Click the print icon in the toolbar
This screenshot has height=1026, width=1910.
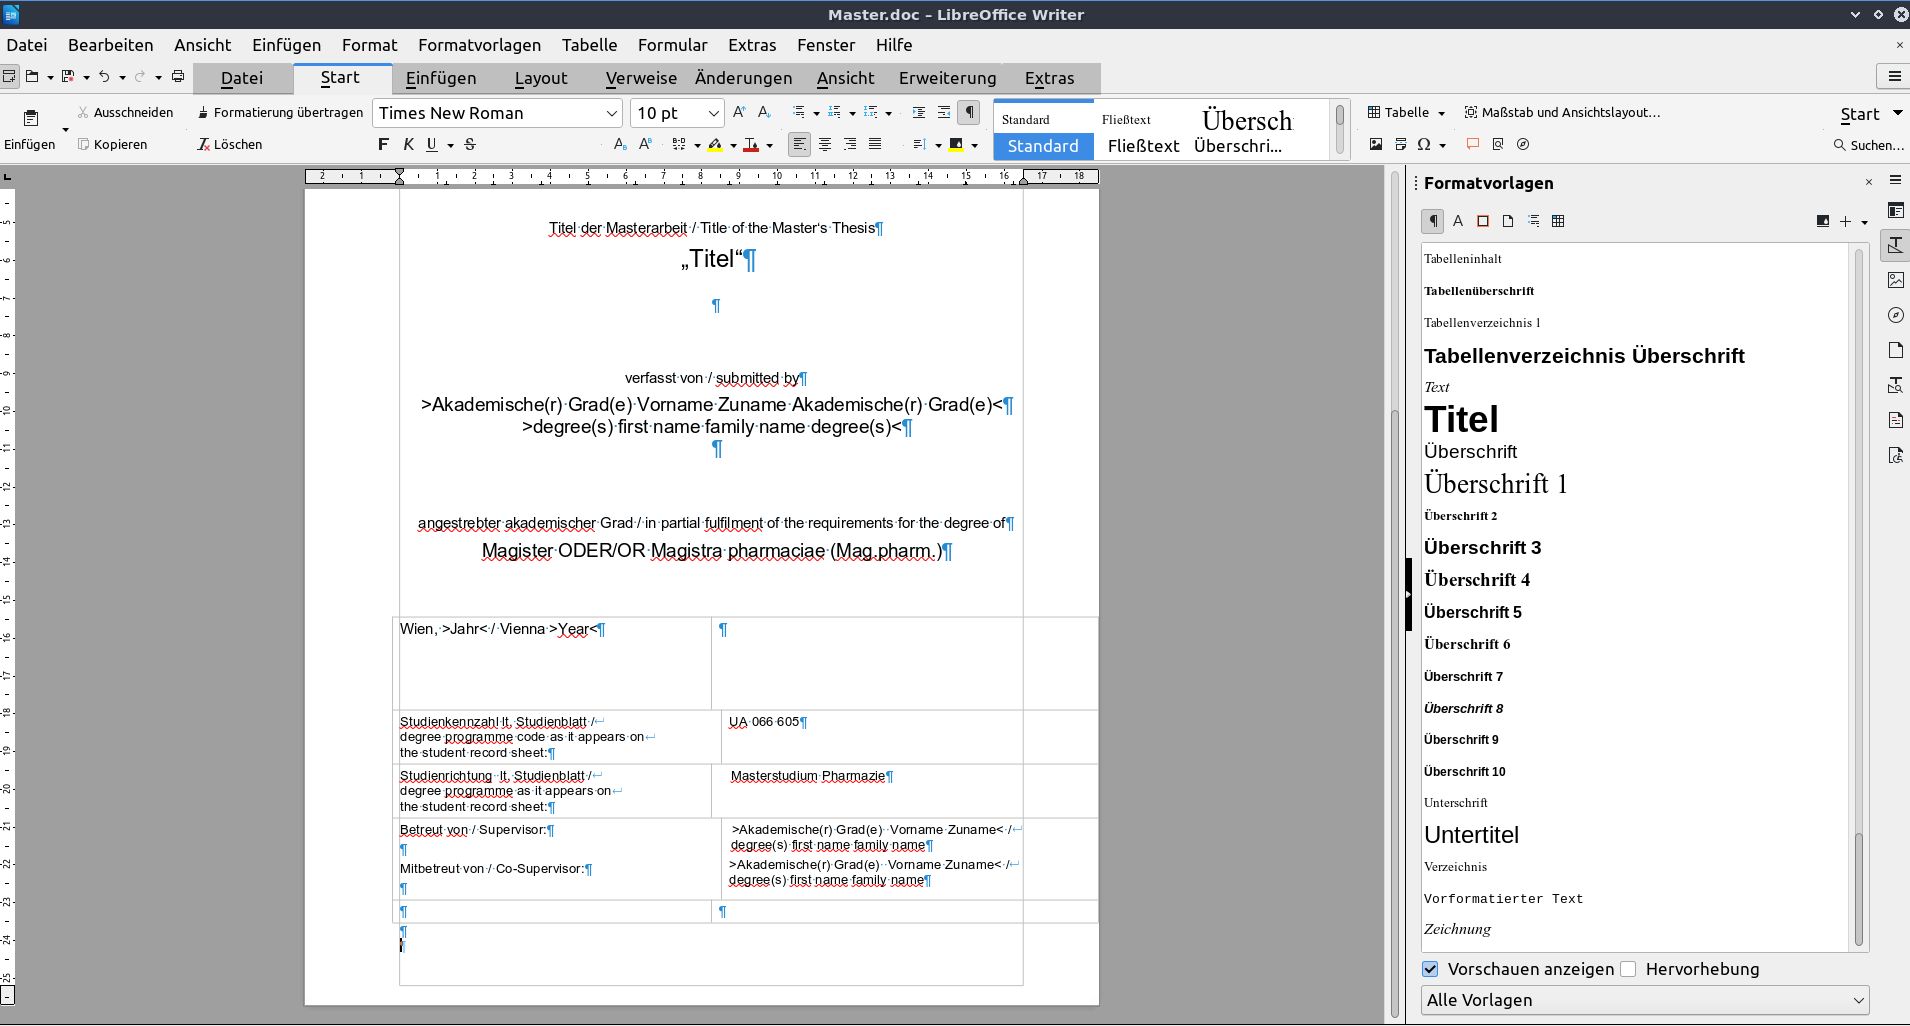pyautogui.click(x=178, y=77)
